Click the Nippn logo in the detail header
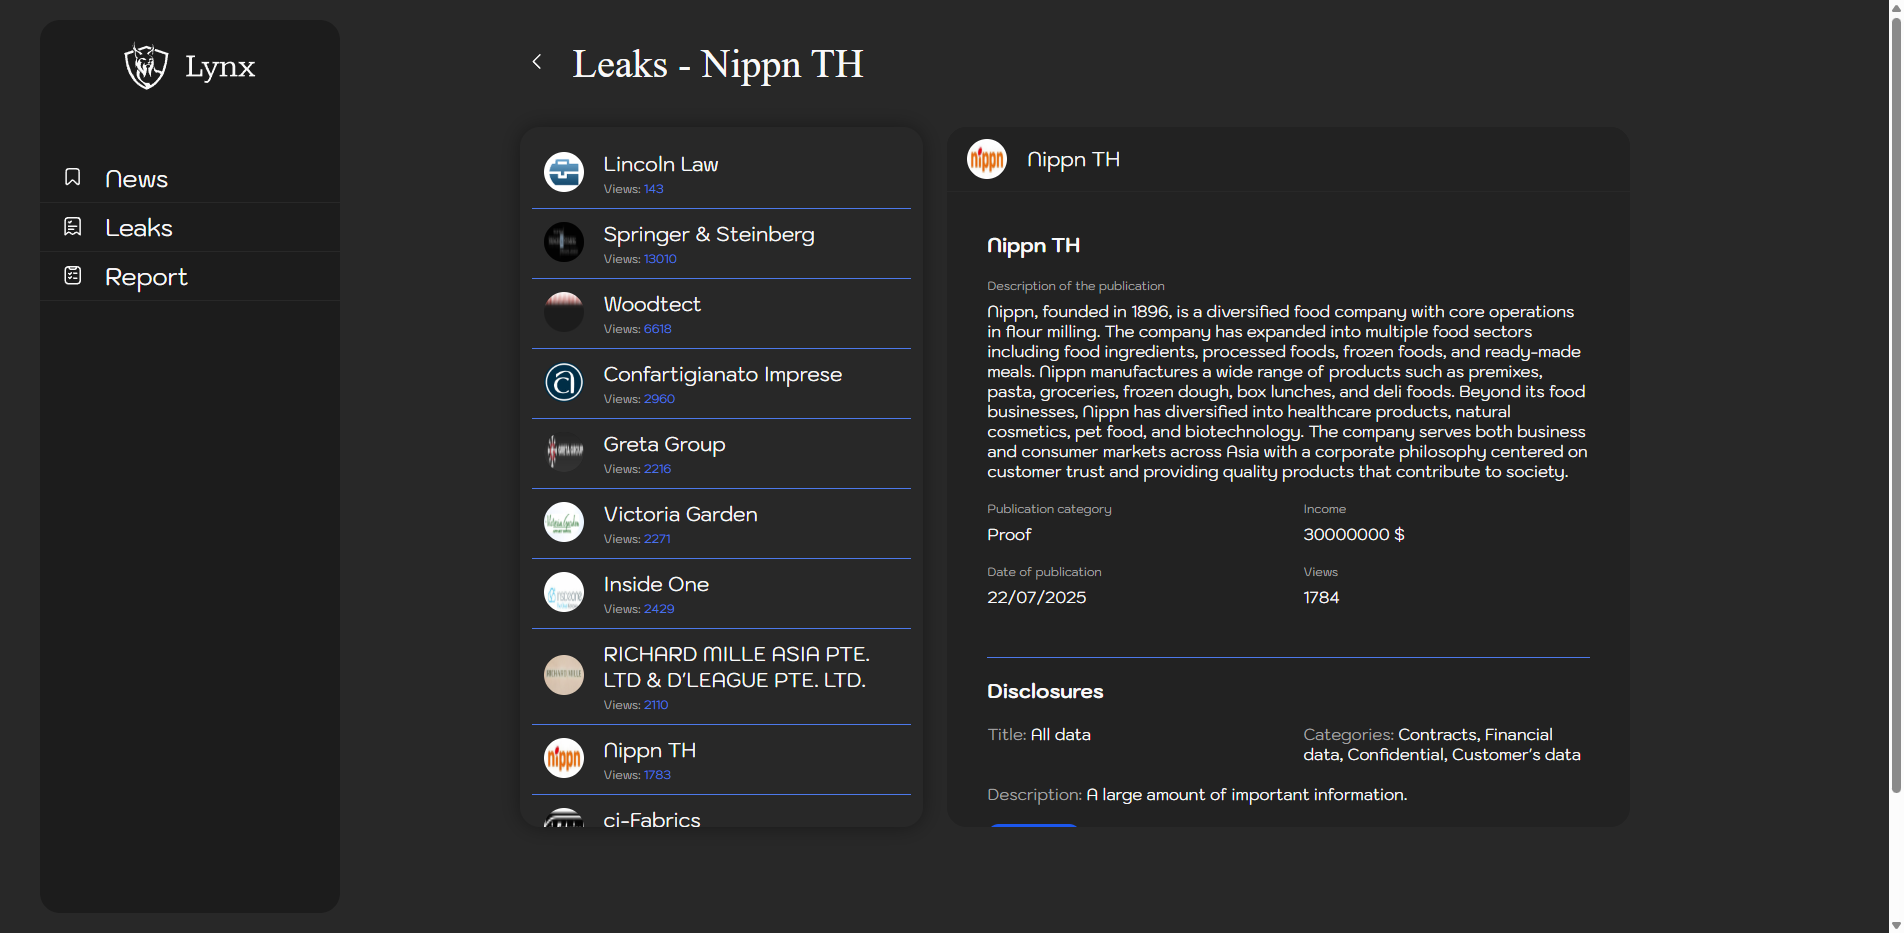This screenshot has height=933, width=1904. (x=987, y=159)
